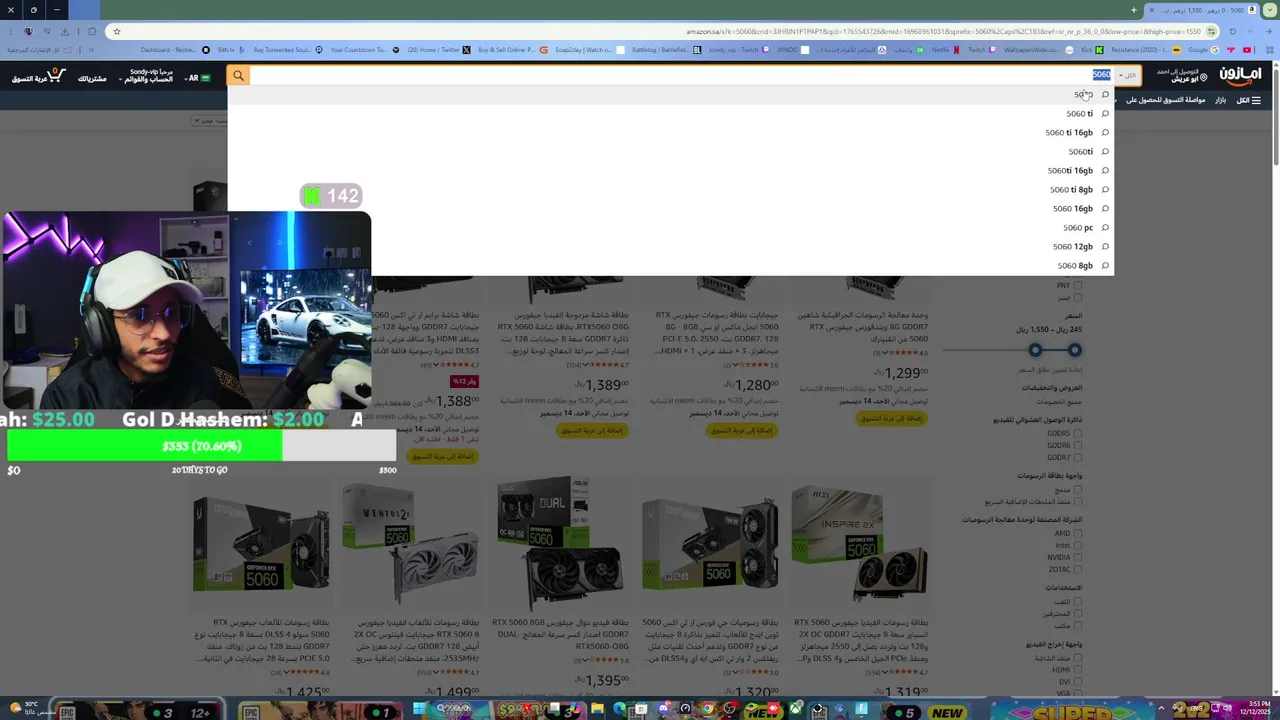Screen dimensions: 1280x720
Task: Open the AR language selector dropdown
Action: (196, 78)
